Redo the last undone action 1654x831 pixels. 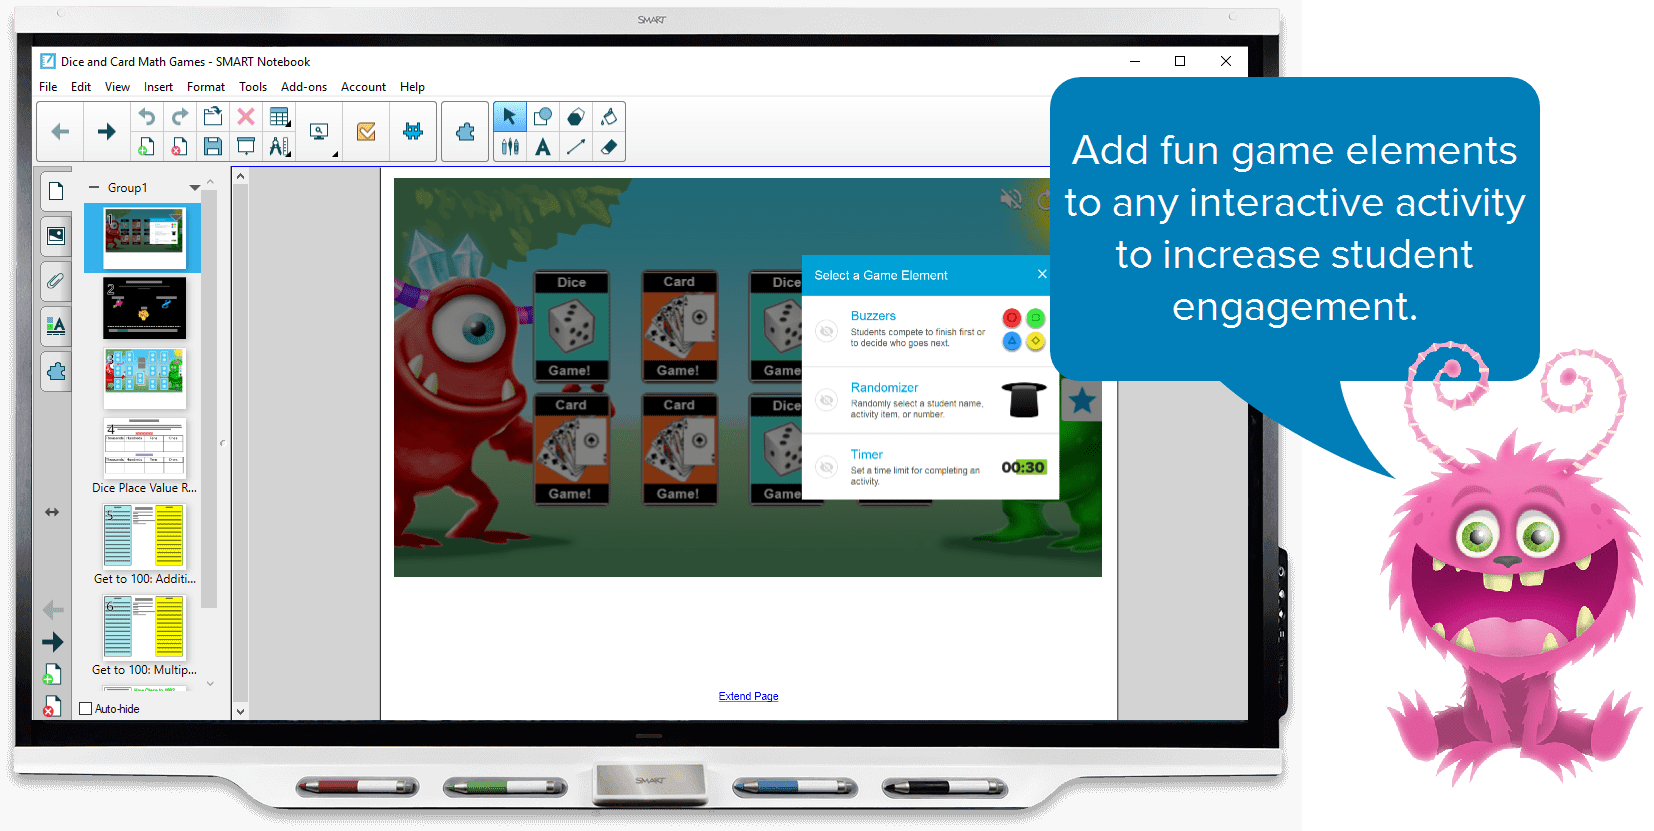[x=179, y=116]
